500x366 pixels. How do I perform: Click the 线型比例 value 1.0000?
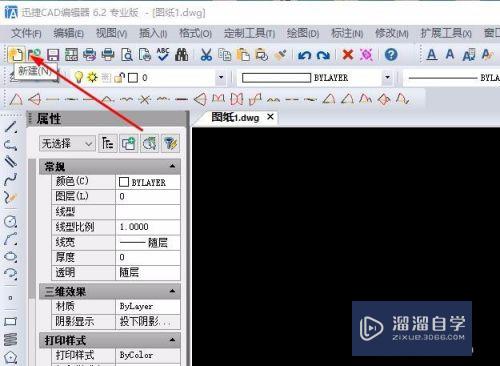(x=148, y=227)
